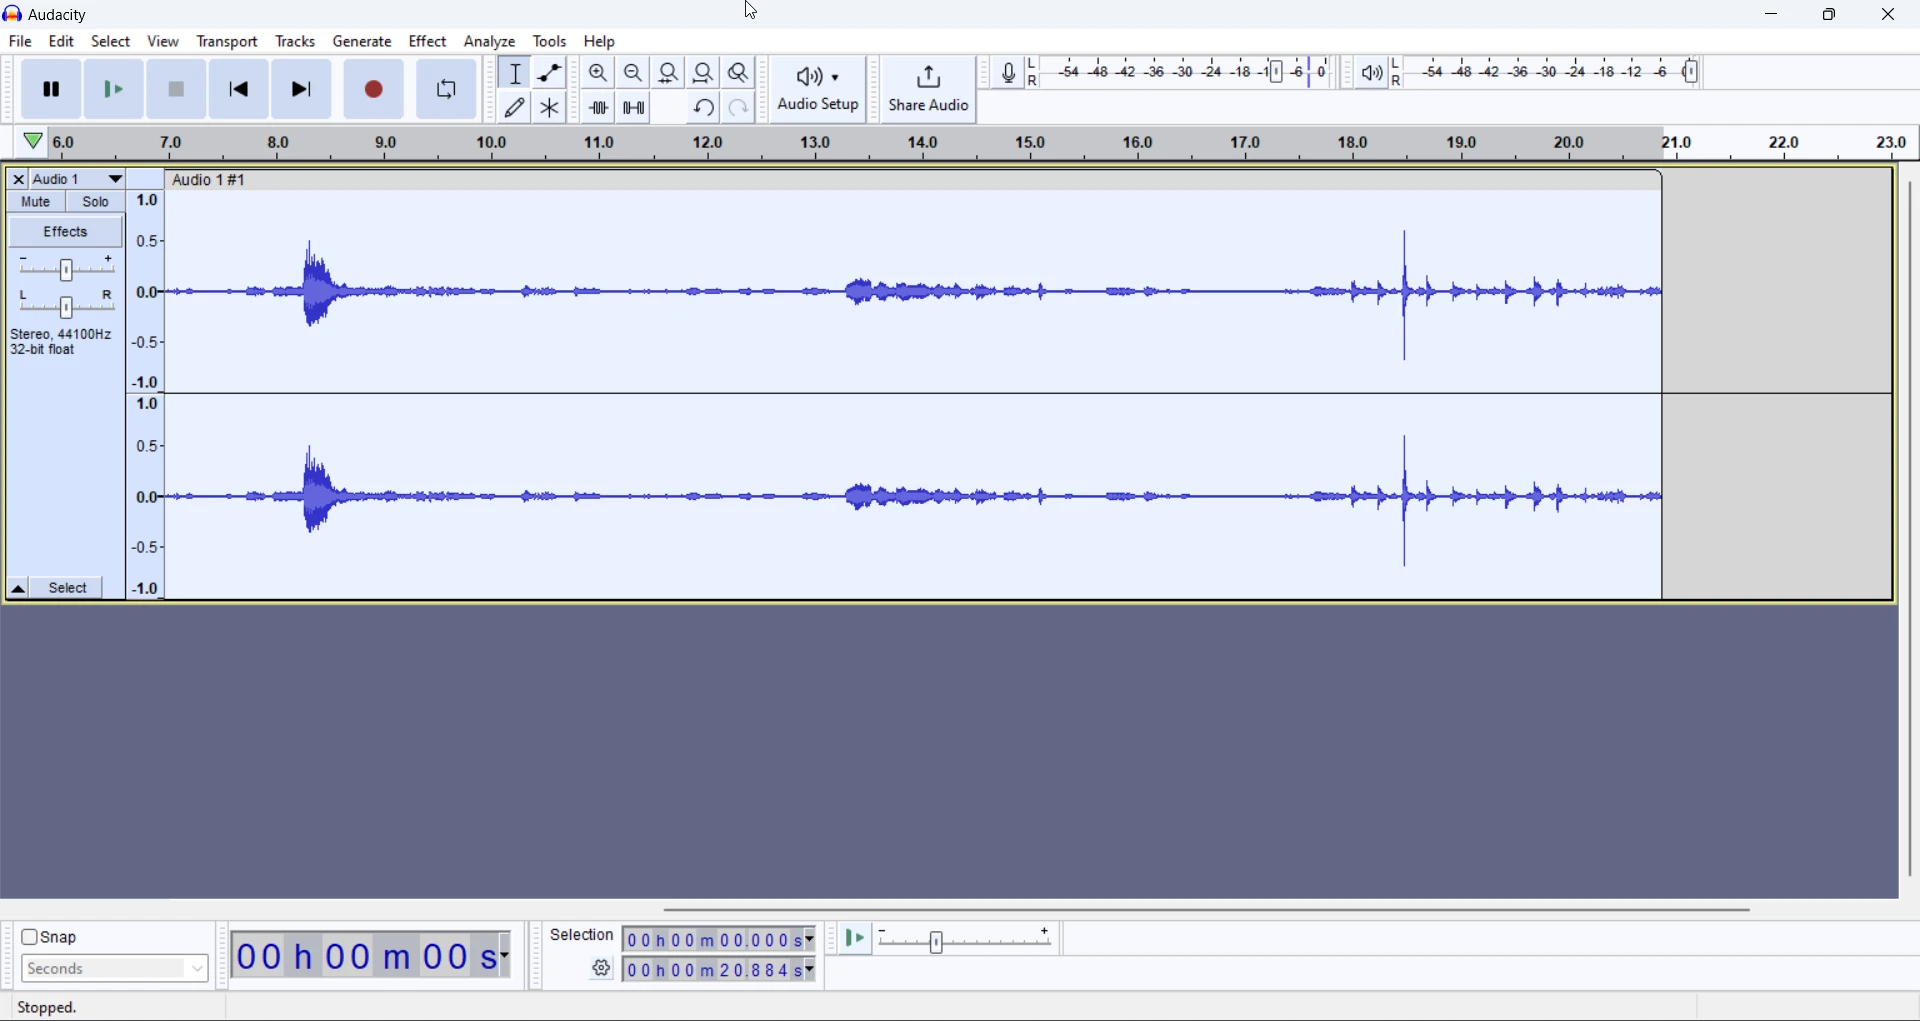Start recording with the Record button
The height and width of the screenshot is (1021, 1920).
pyautogui.click(x=375, y=90)
